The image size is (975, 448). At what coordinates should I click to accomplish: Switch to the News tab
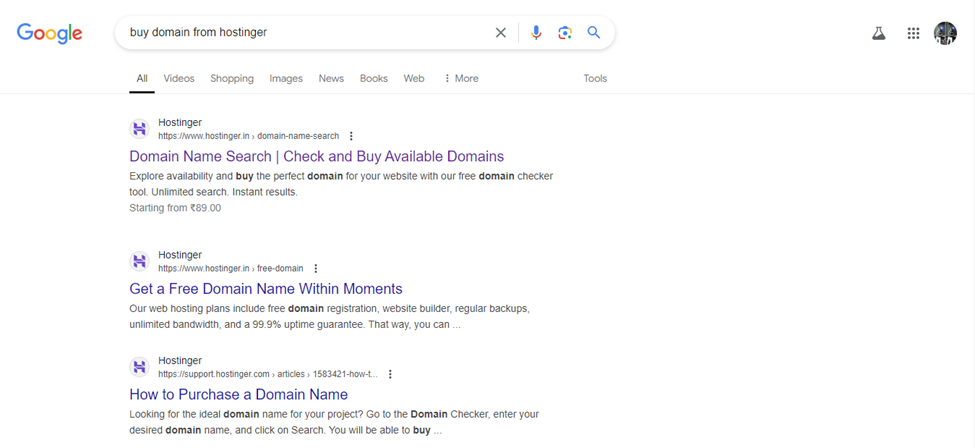tap(331, 78)
